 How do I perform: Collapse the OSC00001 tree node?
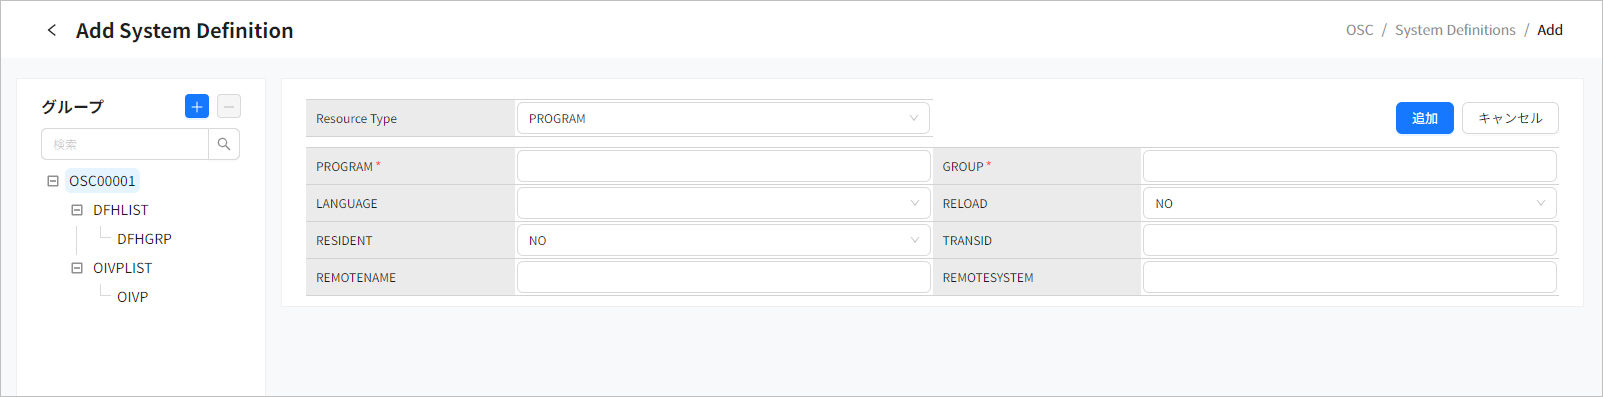(53, 181)
